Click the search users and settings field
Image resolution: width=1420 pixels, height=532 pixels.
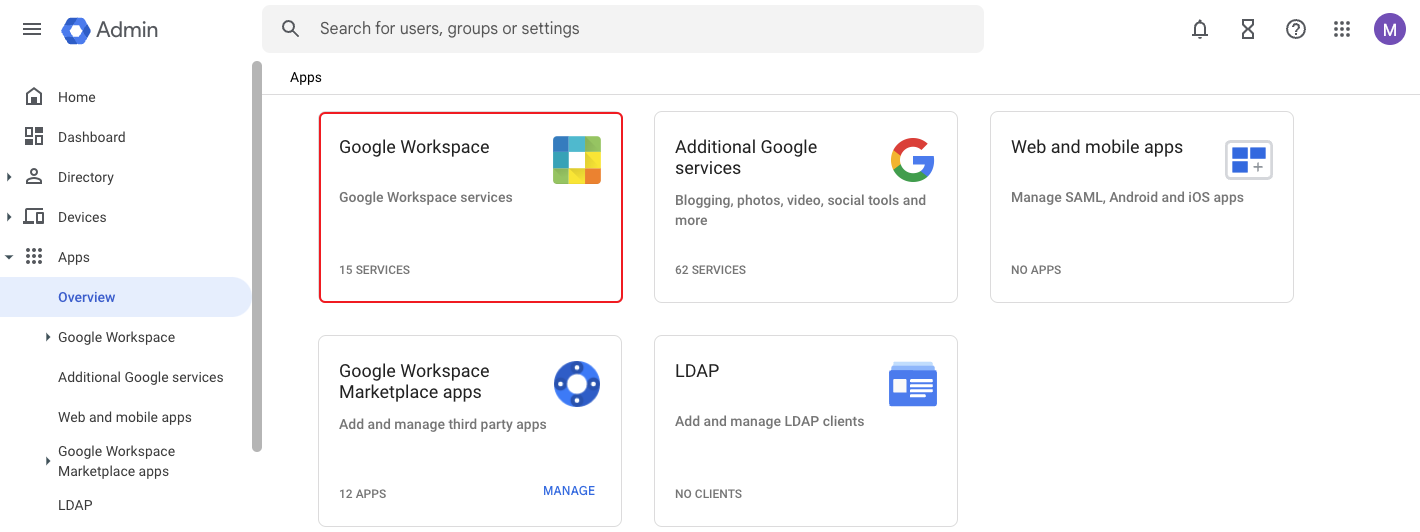pos(622,29)
